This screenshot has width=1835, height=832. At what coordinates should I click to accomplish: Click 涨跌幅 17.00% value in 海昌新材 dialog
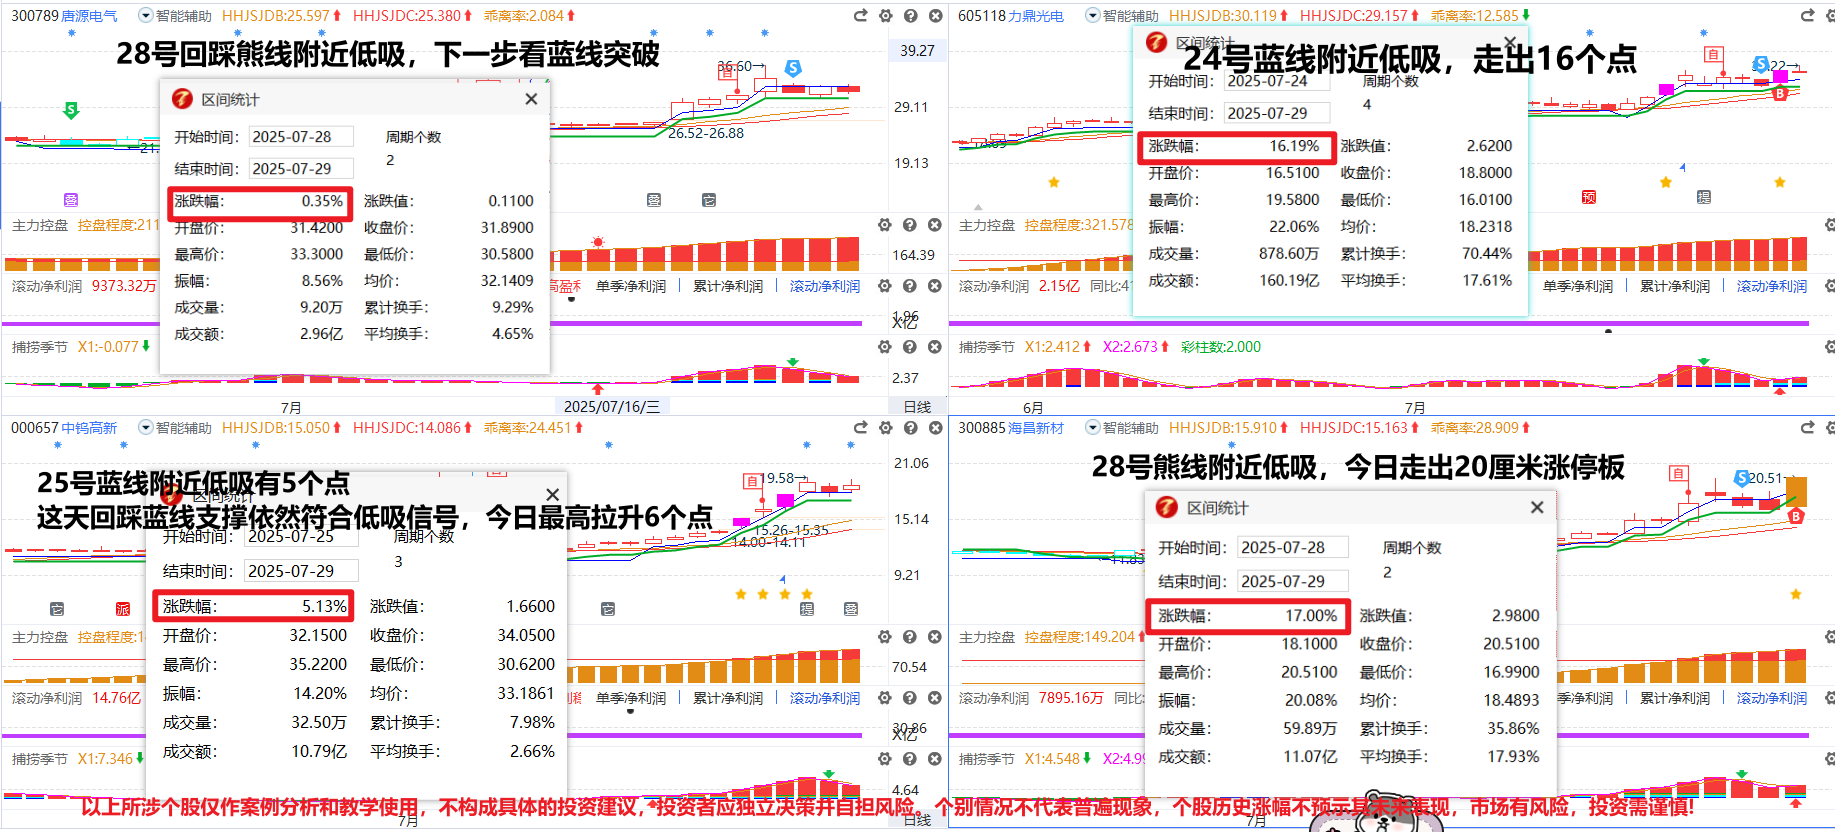(x=1311, y=616)
